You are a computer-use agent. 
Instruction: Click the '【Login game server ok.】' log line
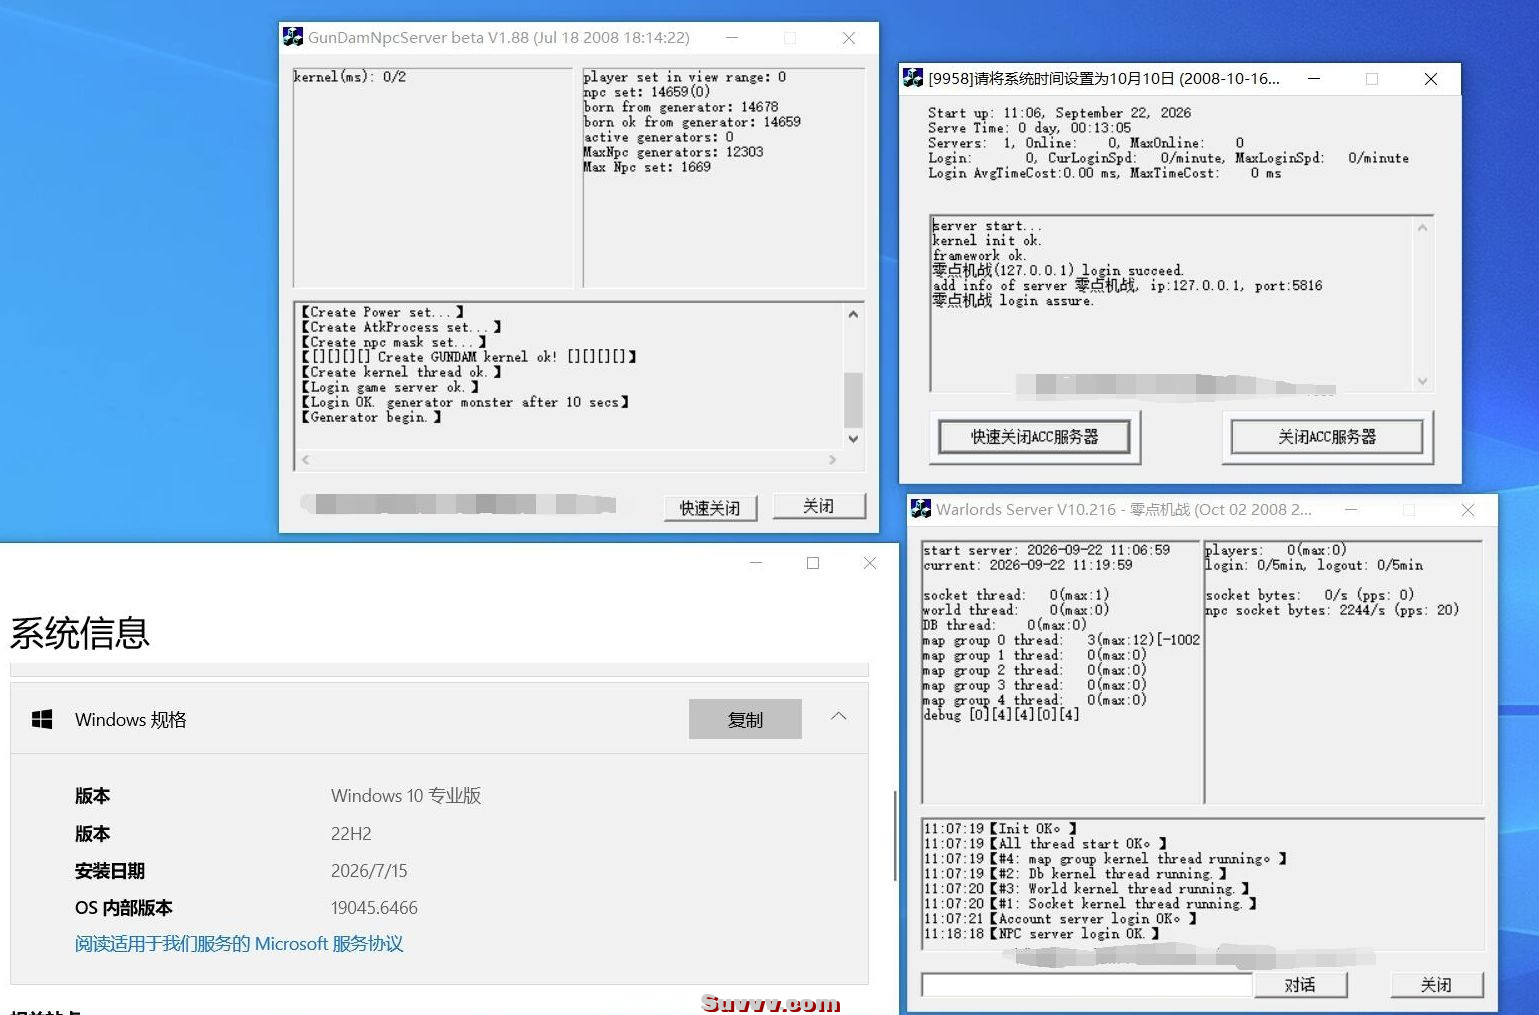[x=390, y=387]
